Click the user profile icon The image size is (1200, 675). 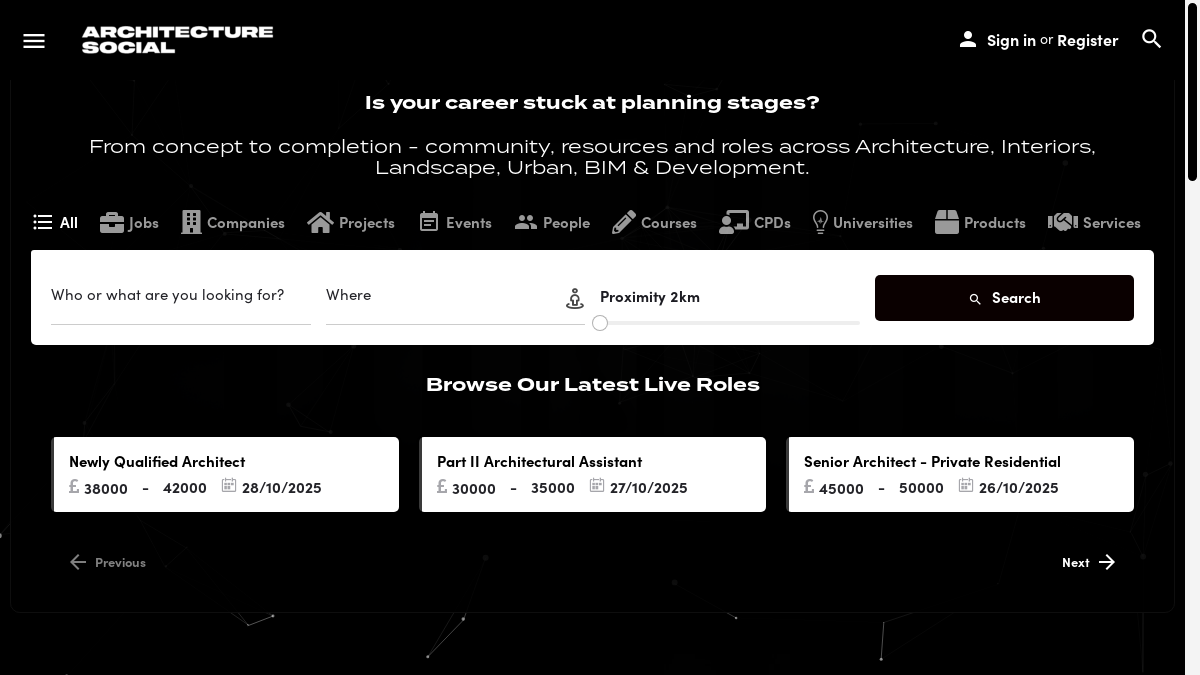click(x=967, y=40)
